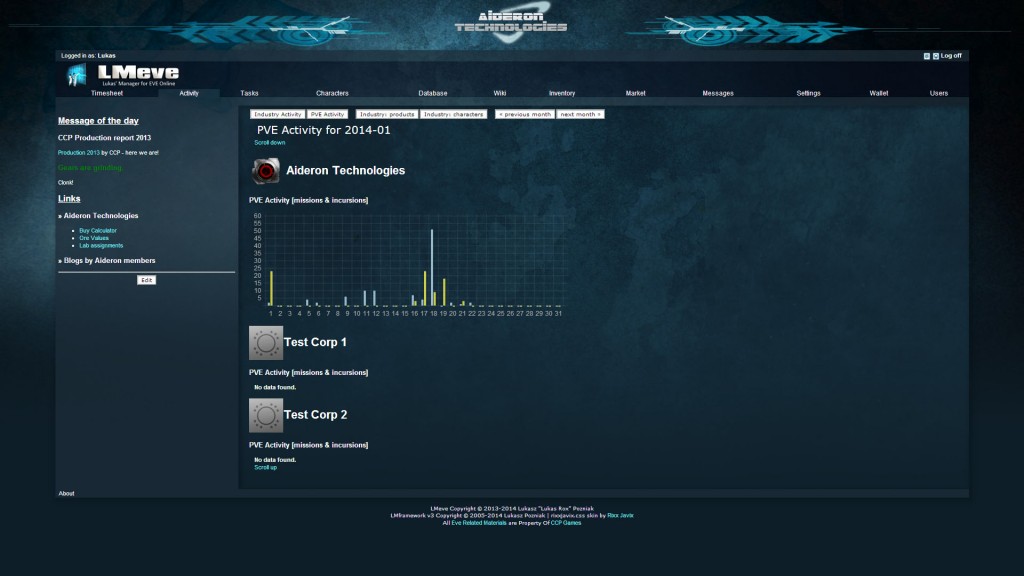Image resolution: width=1024 pixels, height=576 pixels.
Task: Open the Production 2013 link
Action: click(x=78, y=153)
